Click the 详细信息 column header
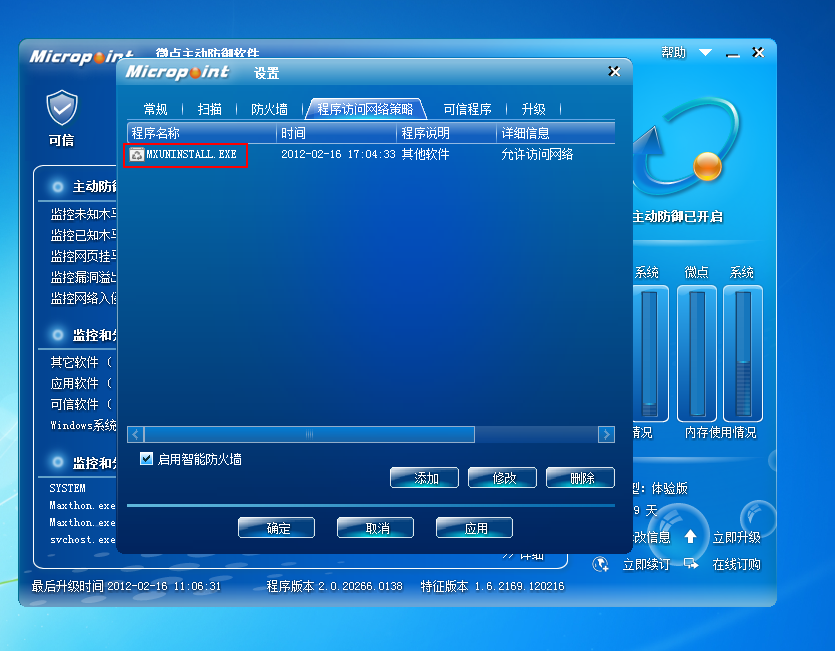This screenshot has height=651, width=835. (556, 133)
